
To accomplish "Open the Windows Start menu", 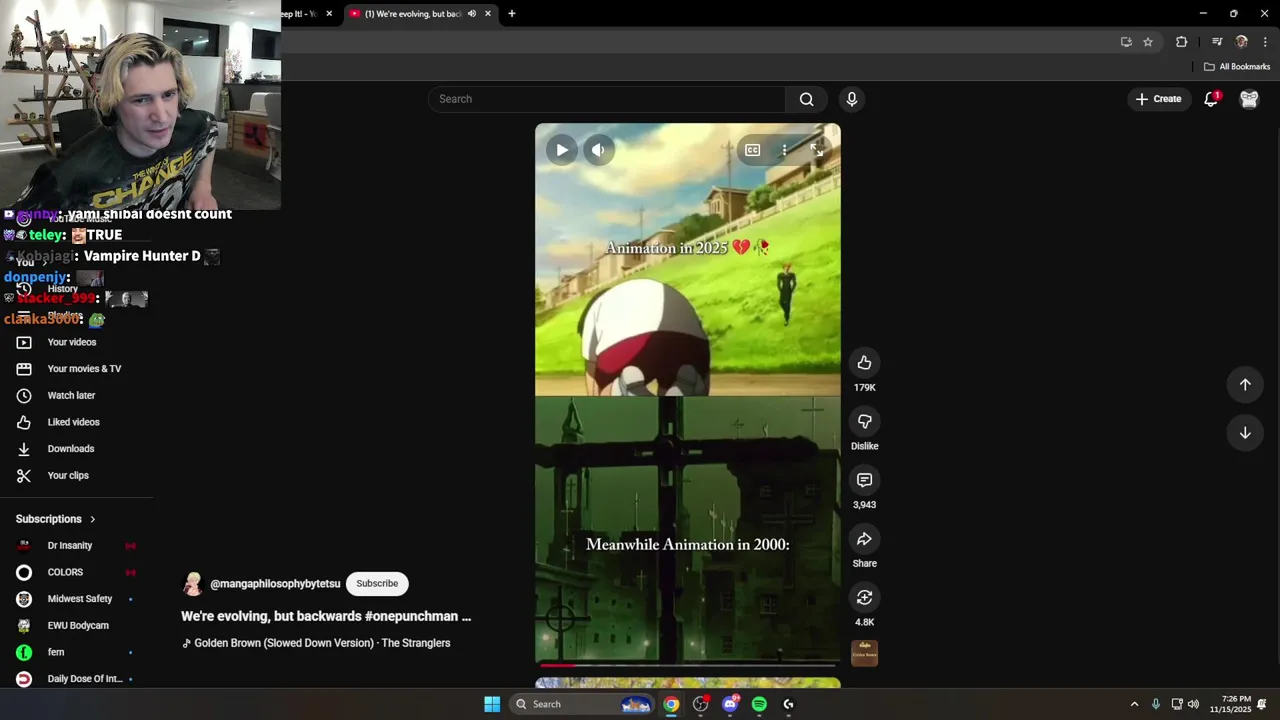I will point(492,704).
